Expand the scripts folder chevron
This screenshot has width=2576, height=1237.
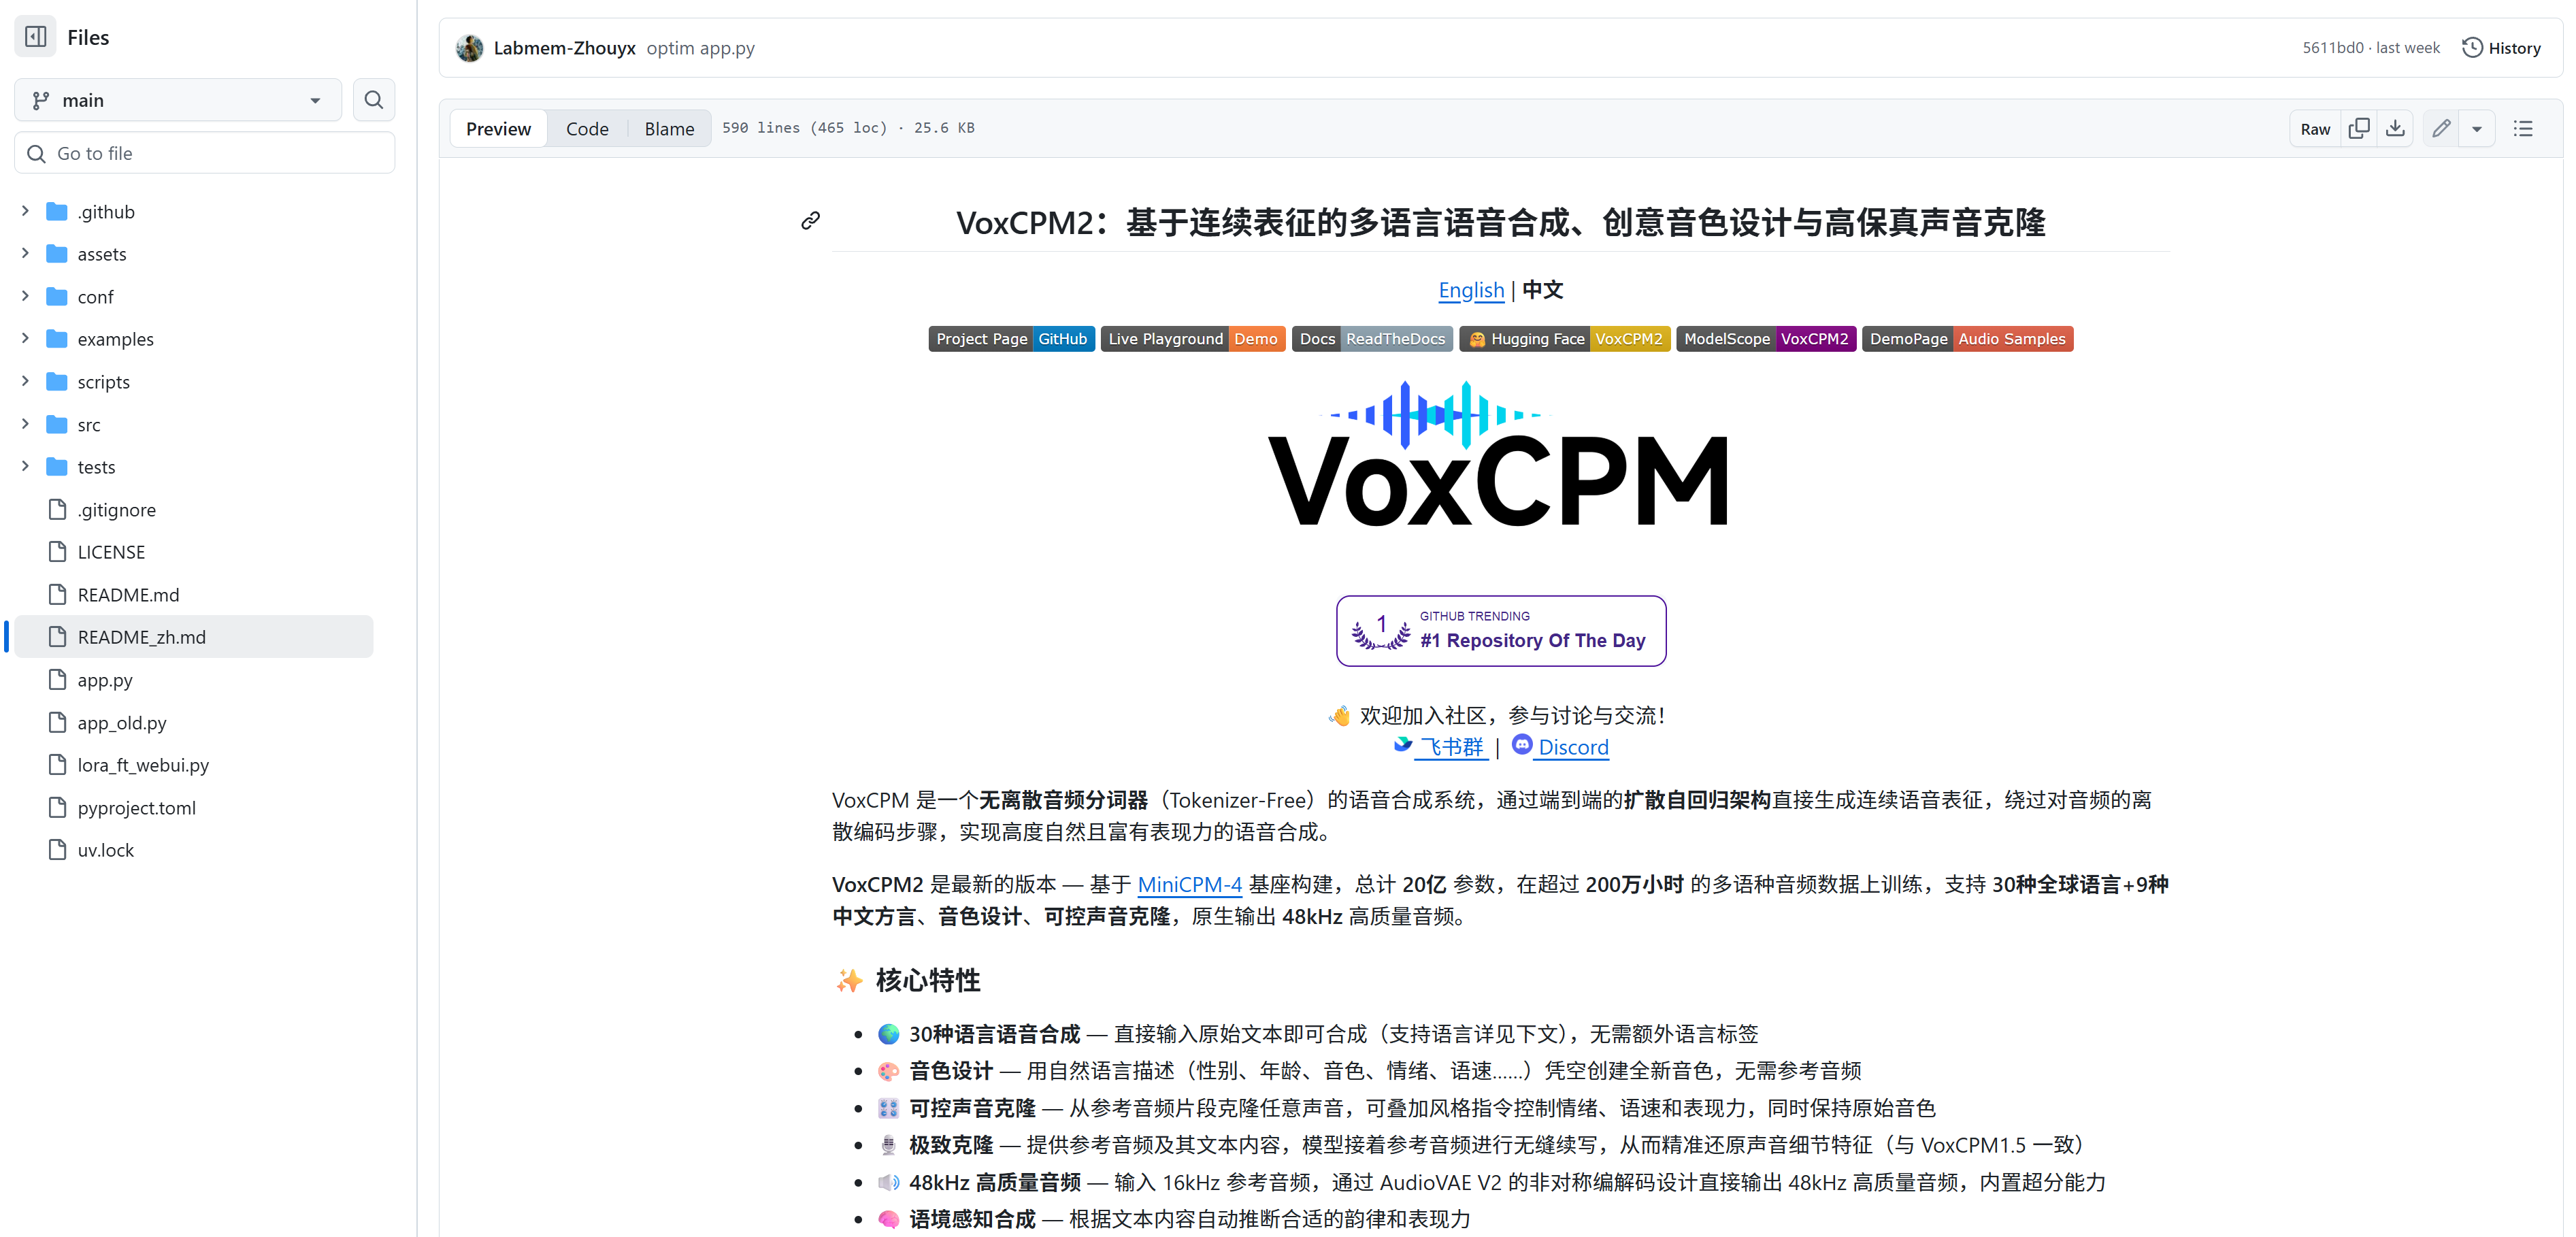26,381
